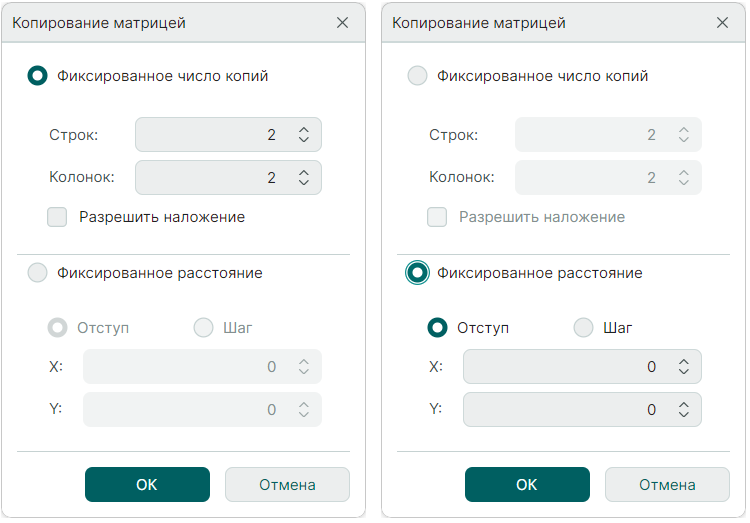Select Фиксированное число копий in right dialog

pyautogui.click(x=418, y=76)
